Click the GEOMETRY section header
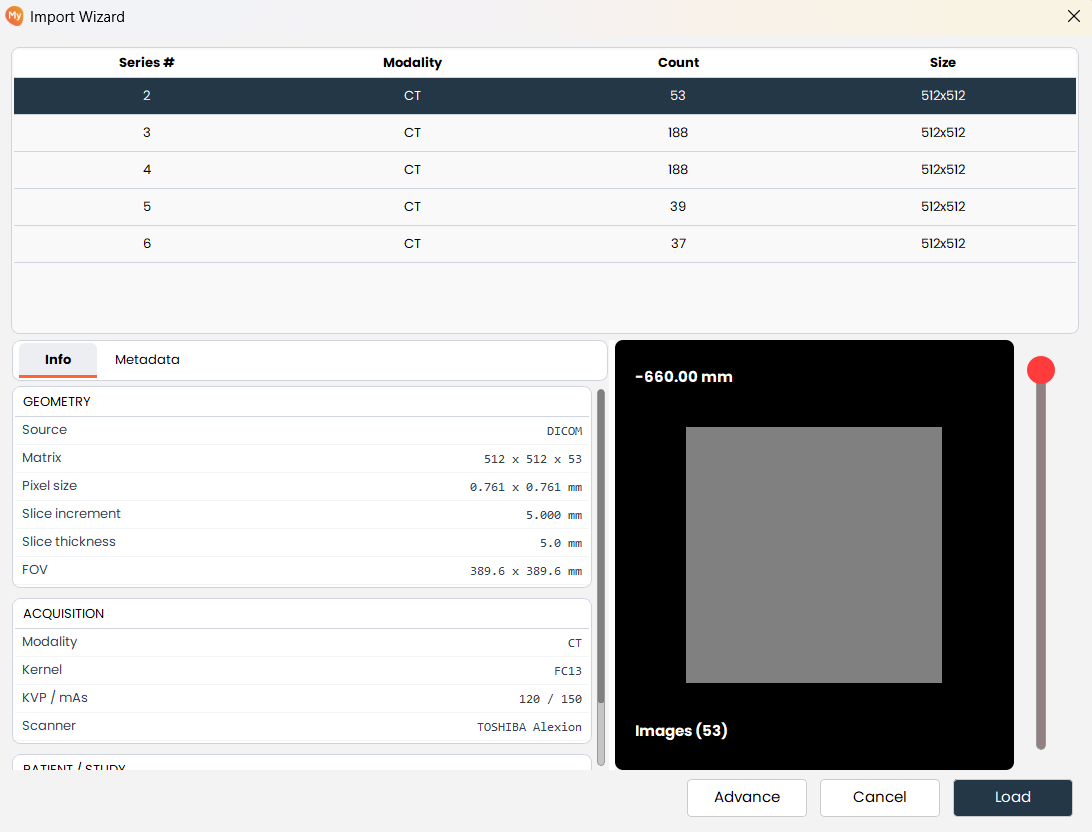Viewport: 1092px width, 832px height. pyautogui.click(x=302, y=402)
